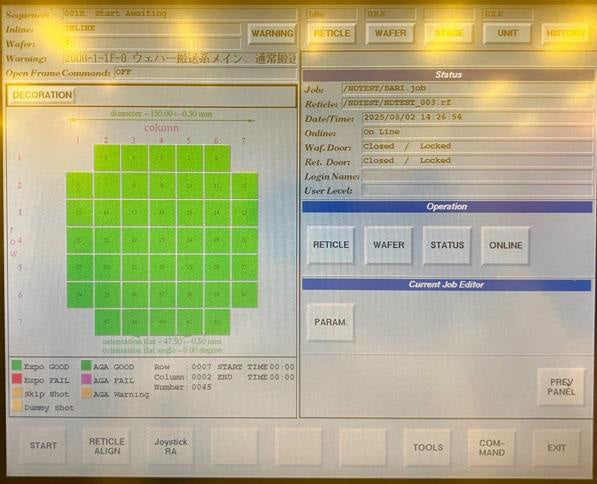Click the Reticle file path field
Screen dimensions: 597x484
467,103
